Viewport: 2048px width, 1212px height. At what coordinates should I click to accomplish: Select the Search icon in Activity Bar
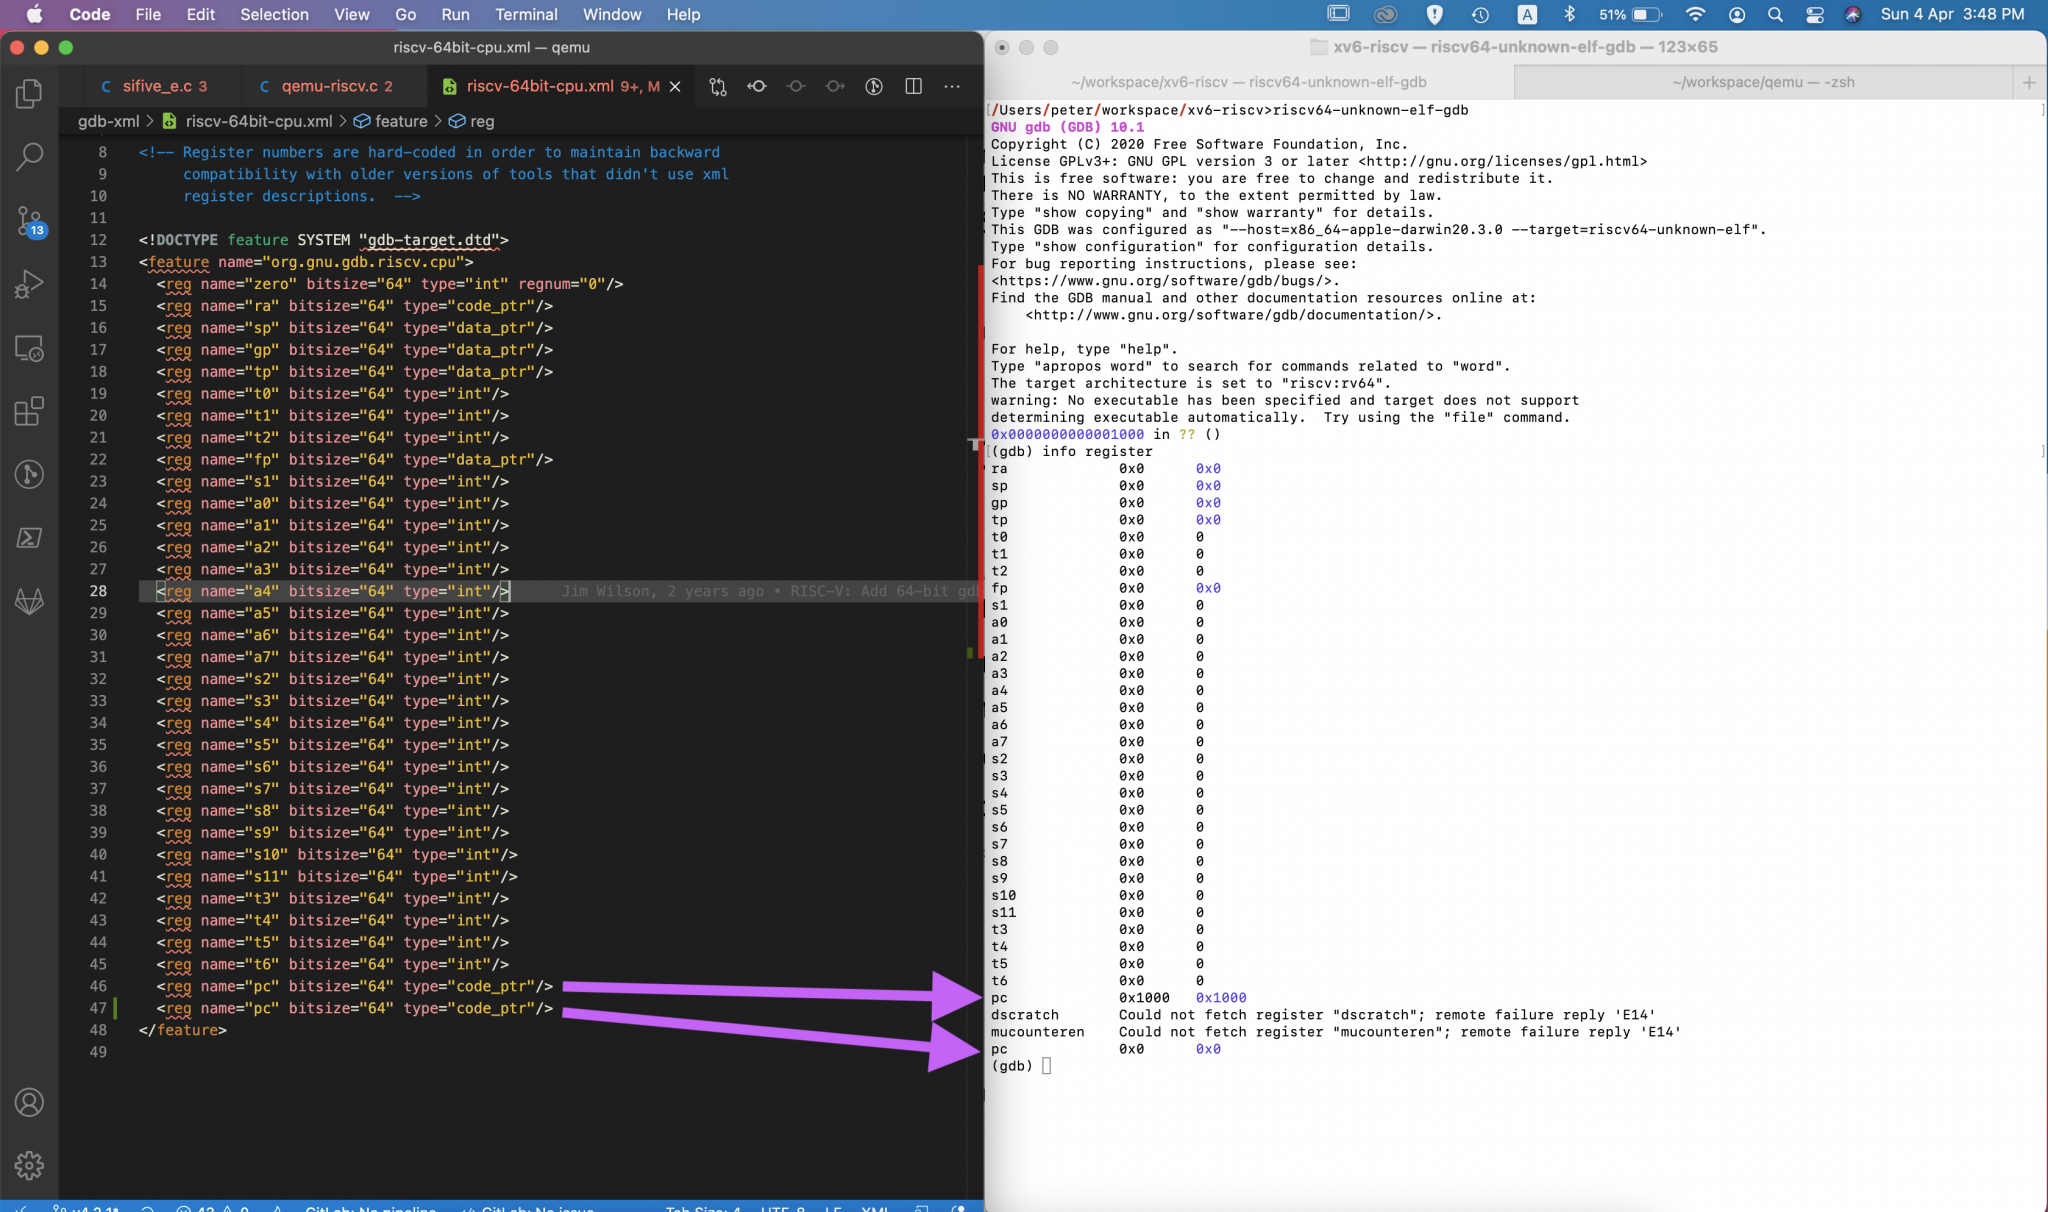coord(29,157)
